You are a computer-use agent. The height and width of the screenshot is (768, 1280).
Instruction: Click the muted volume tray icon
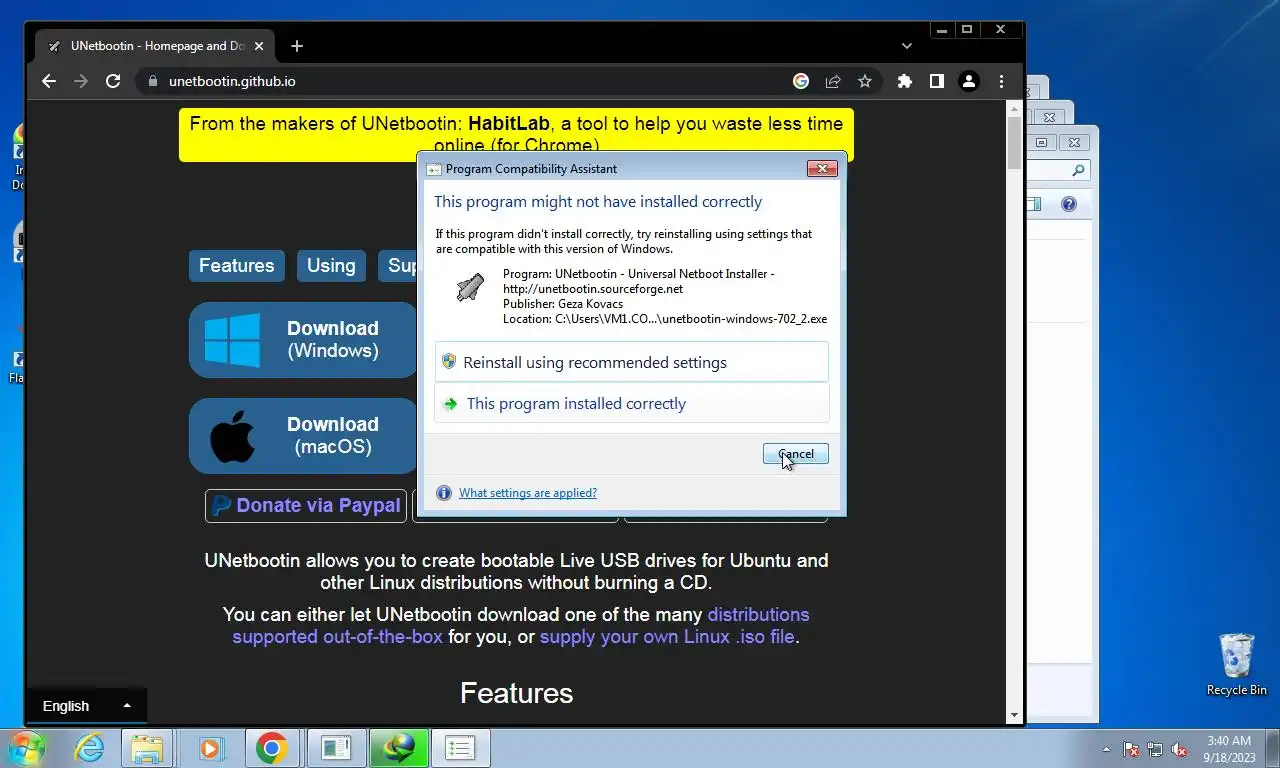coord(1179,749)
